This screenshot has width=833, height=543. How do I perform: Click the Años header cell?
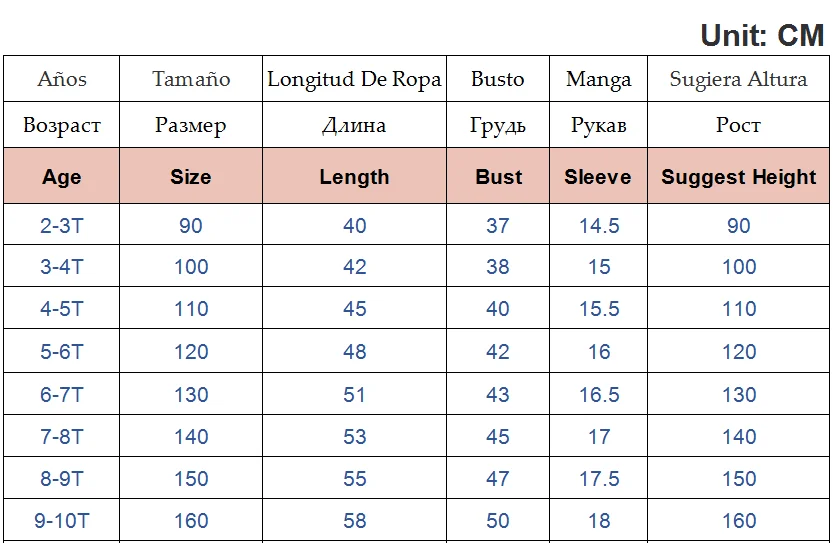(x=62, y=79)
